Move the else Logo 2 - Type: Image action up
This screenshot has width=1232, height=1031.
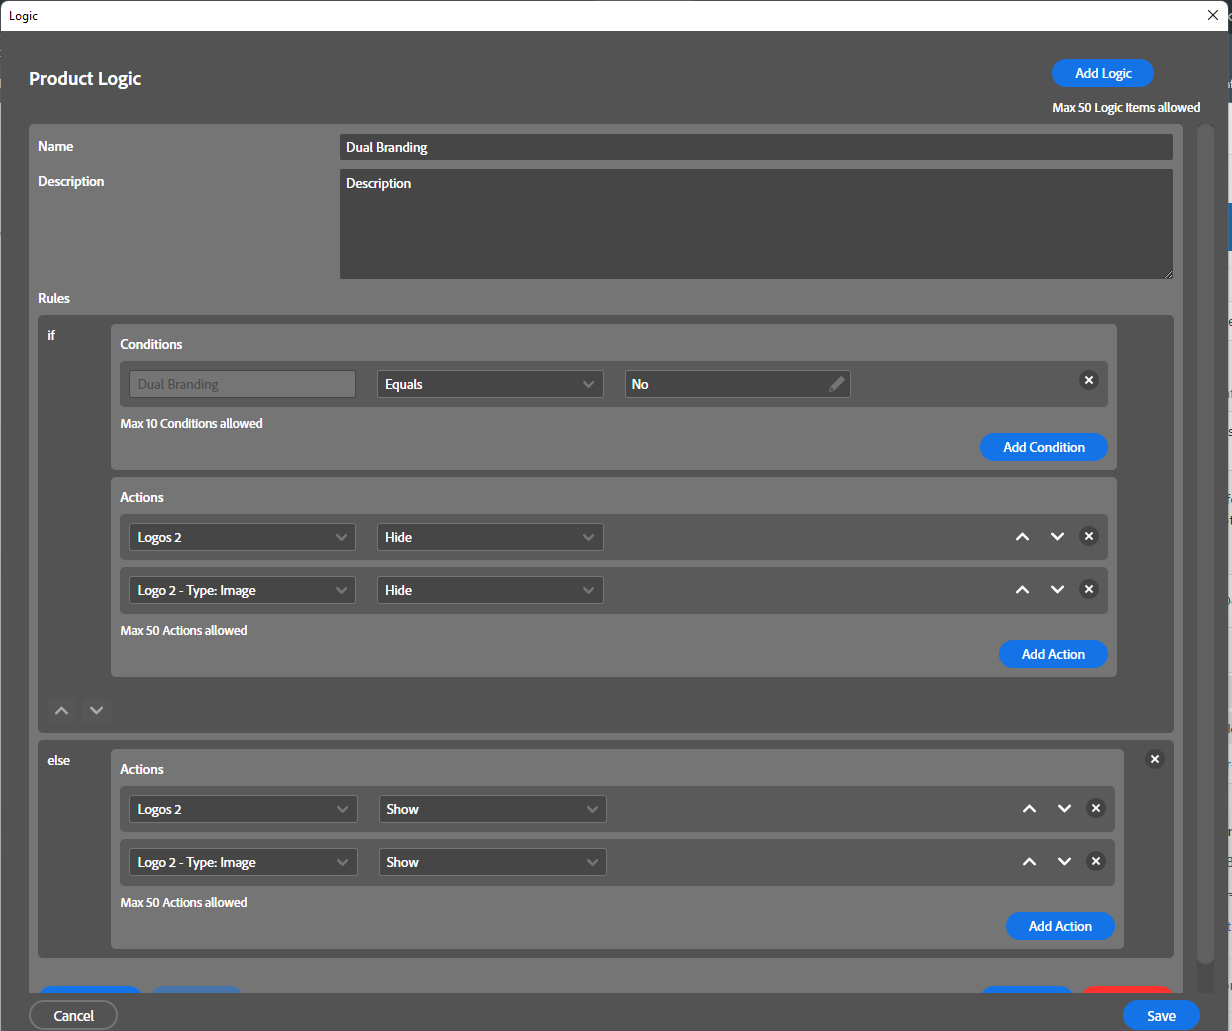pos(1029,862)
